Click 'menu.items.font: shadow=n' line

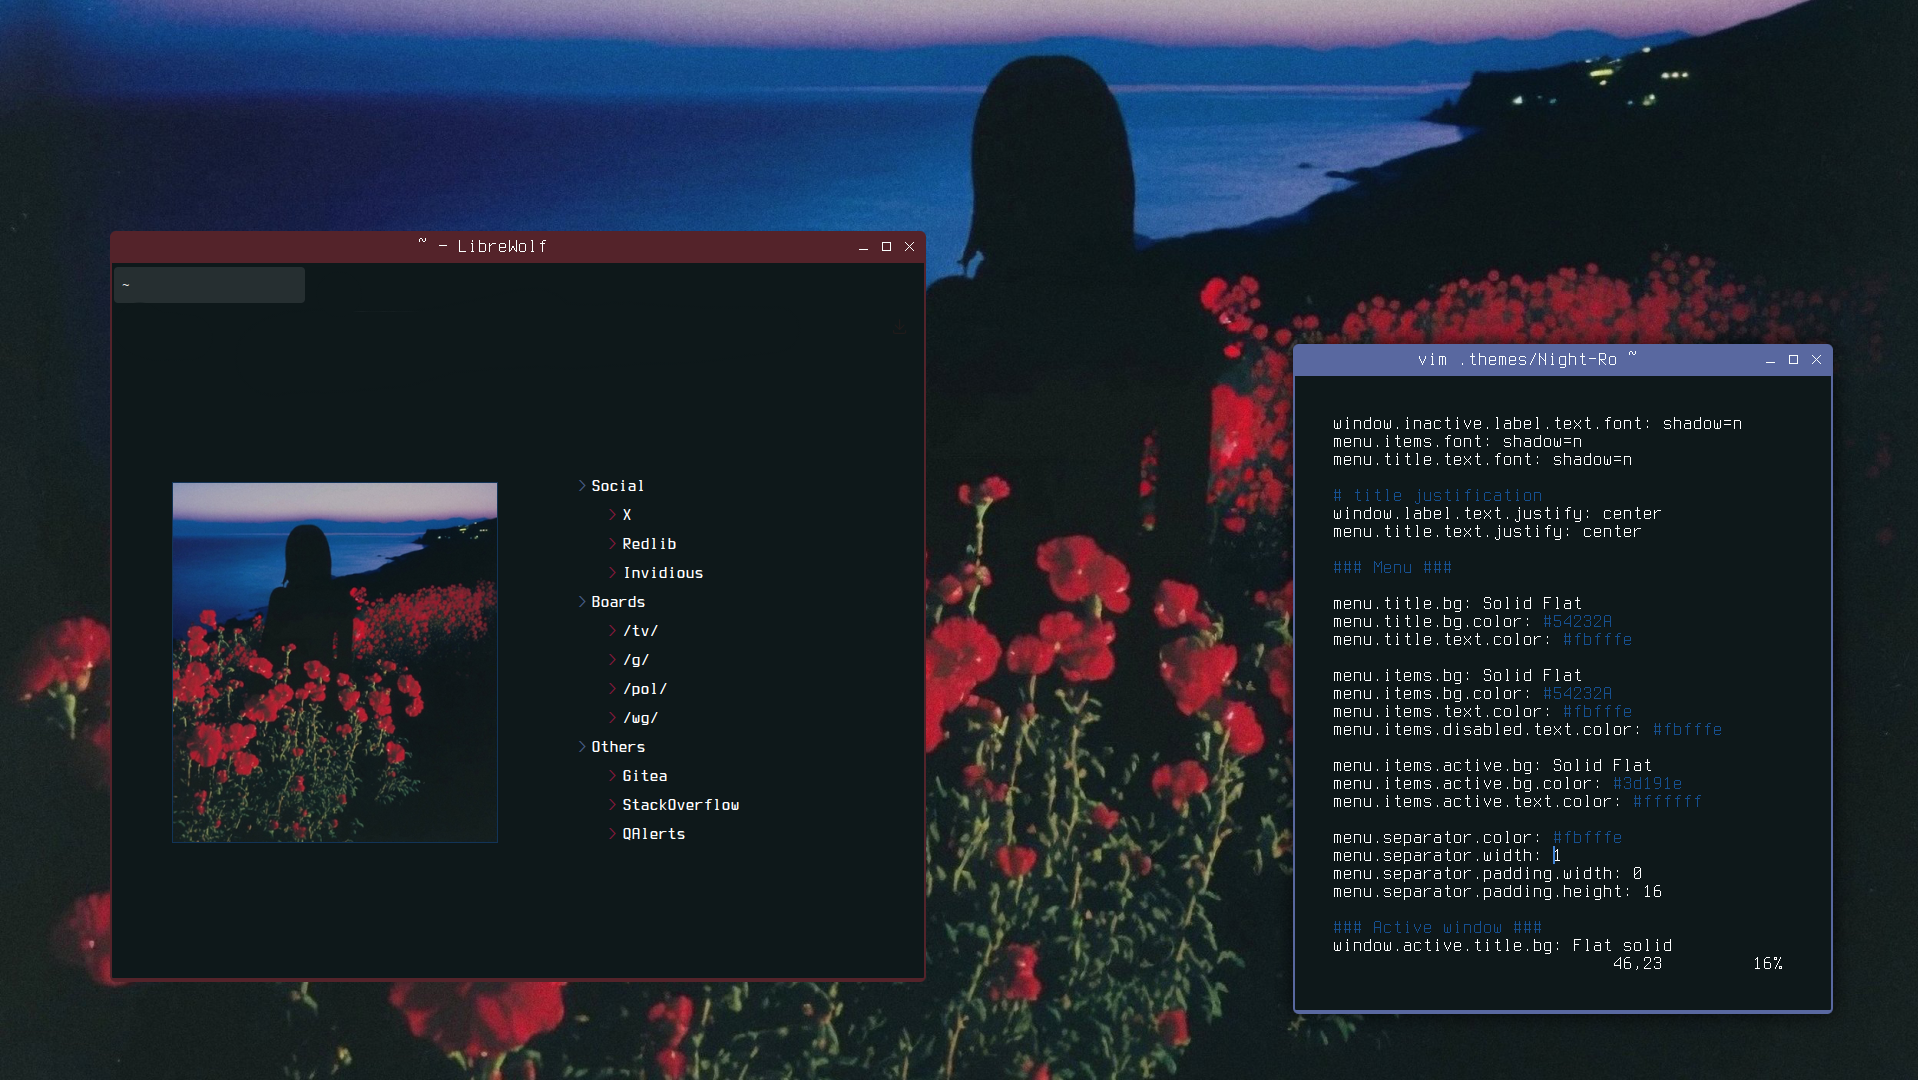pyautogui.click(x=1457, y=442)
